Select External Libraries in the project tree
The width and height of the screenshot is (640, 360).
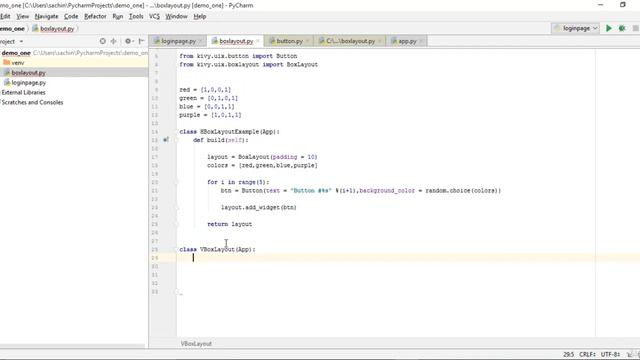pyautogui.click(x=23, y=92)
